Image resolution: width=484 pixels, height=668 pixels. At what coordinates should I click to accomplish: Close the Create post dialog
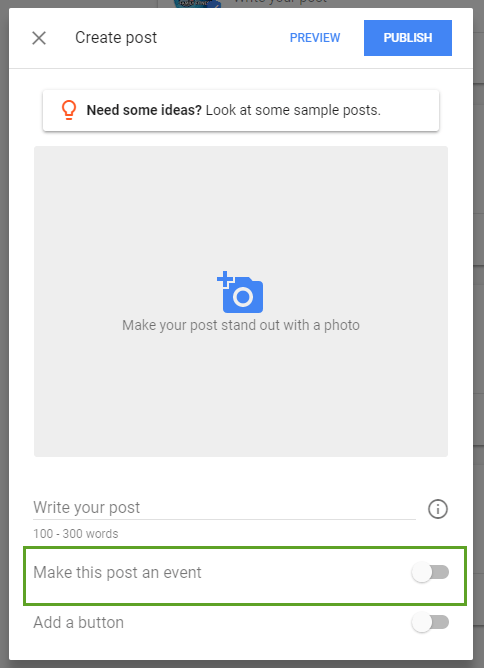39,38
